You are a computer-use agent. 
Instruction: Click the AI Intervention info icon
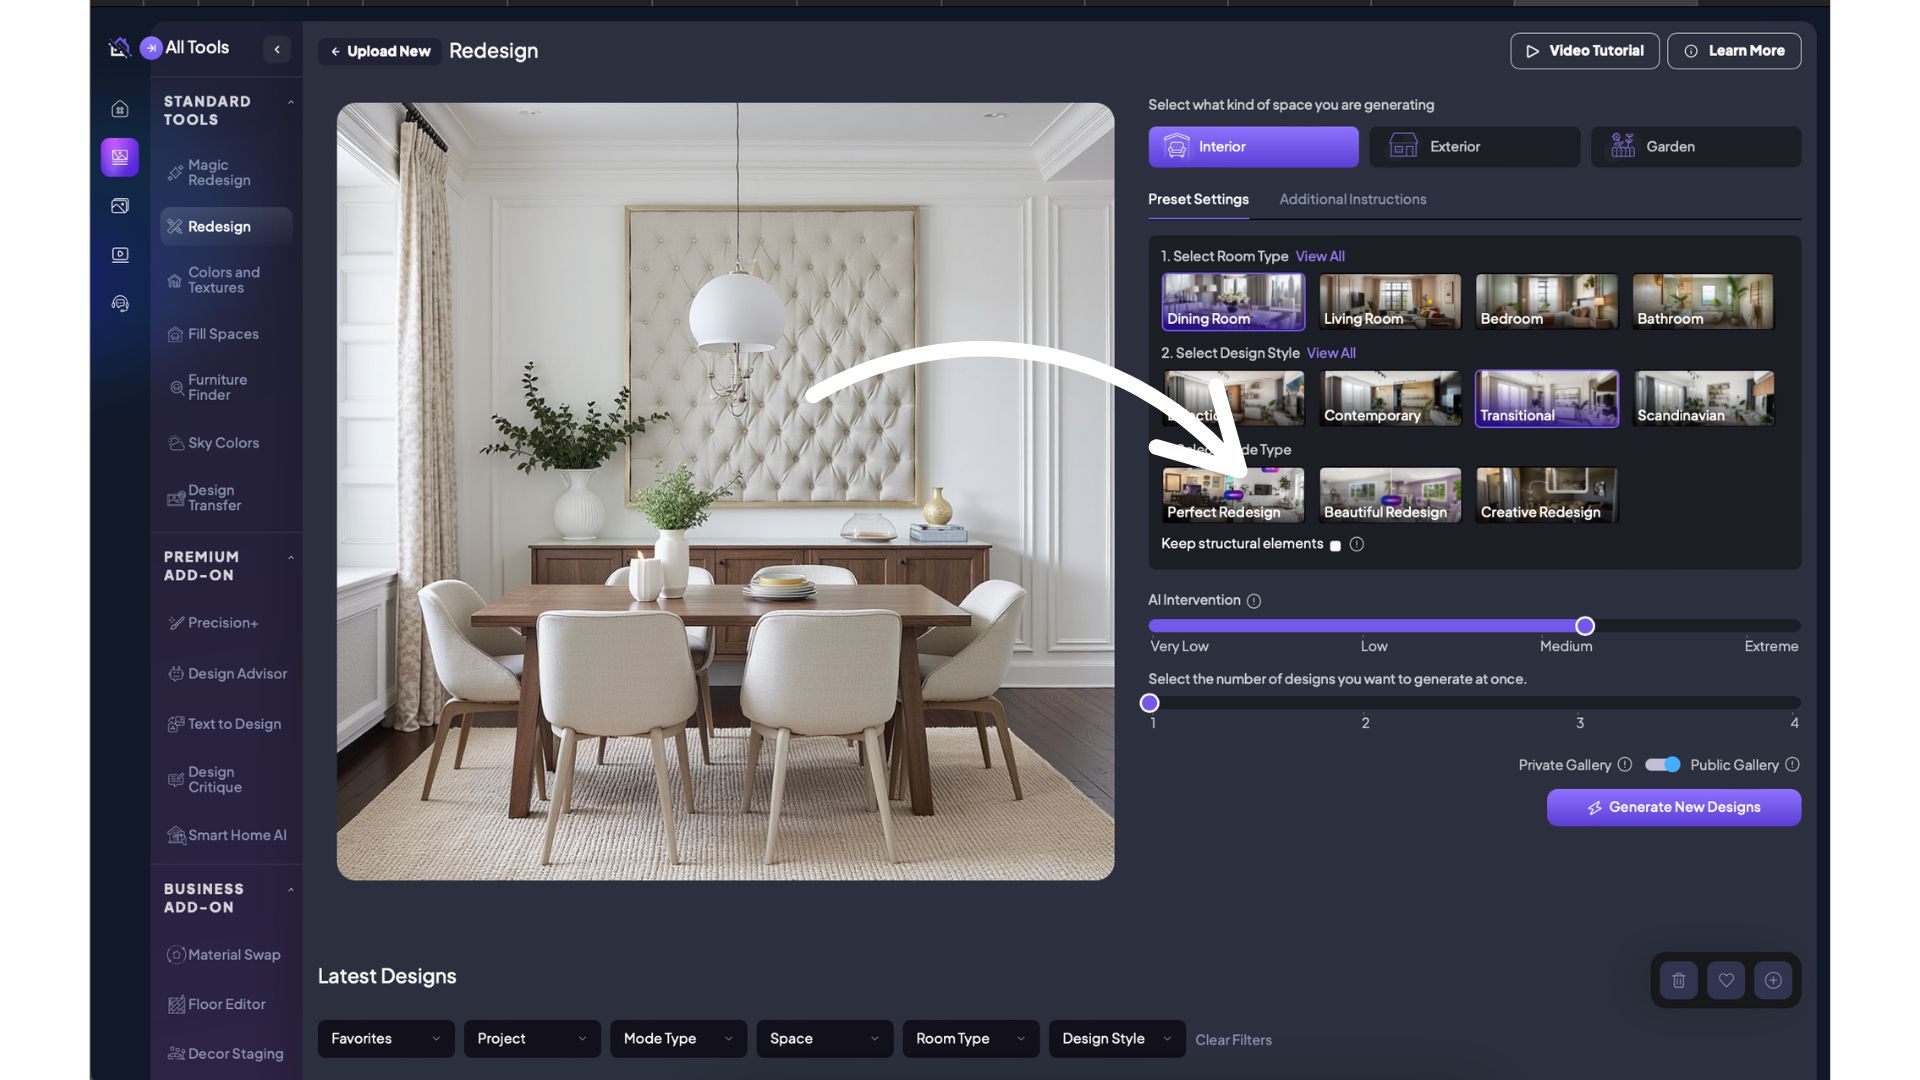pyautogui.click(x=1254, y=601)
